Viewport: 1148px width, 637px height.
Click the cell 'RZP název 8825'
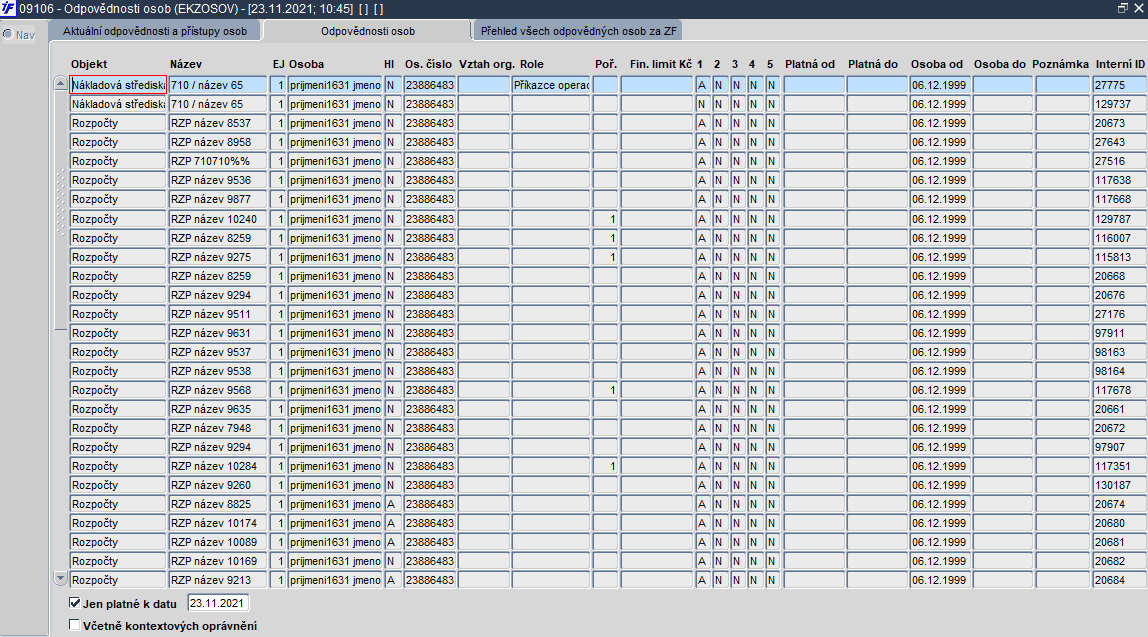click(x=217, y=504)
